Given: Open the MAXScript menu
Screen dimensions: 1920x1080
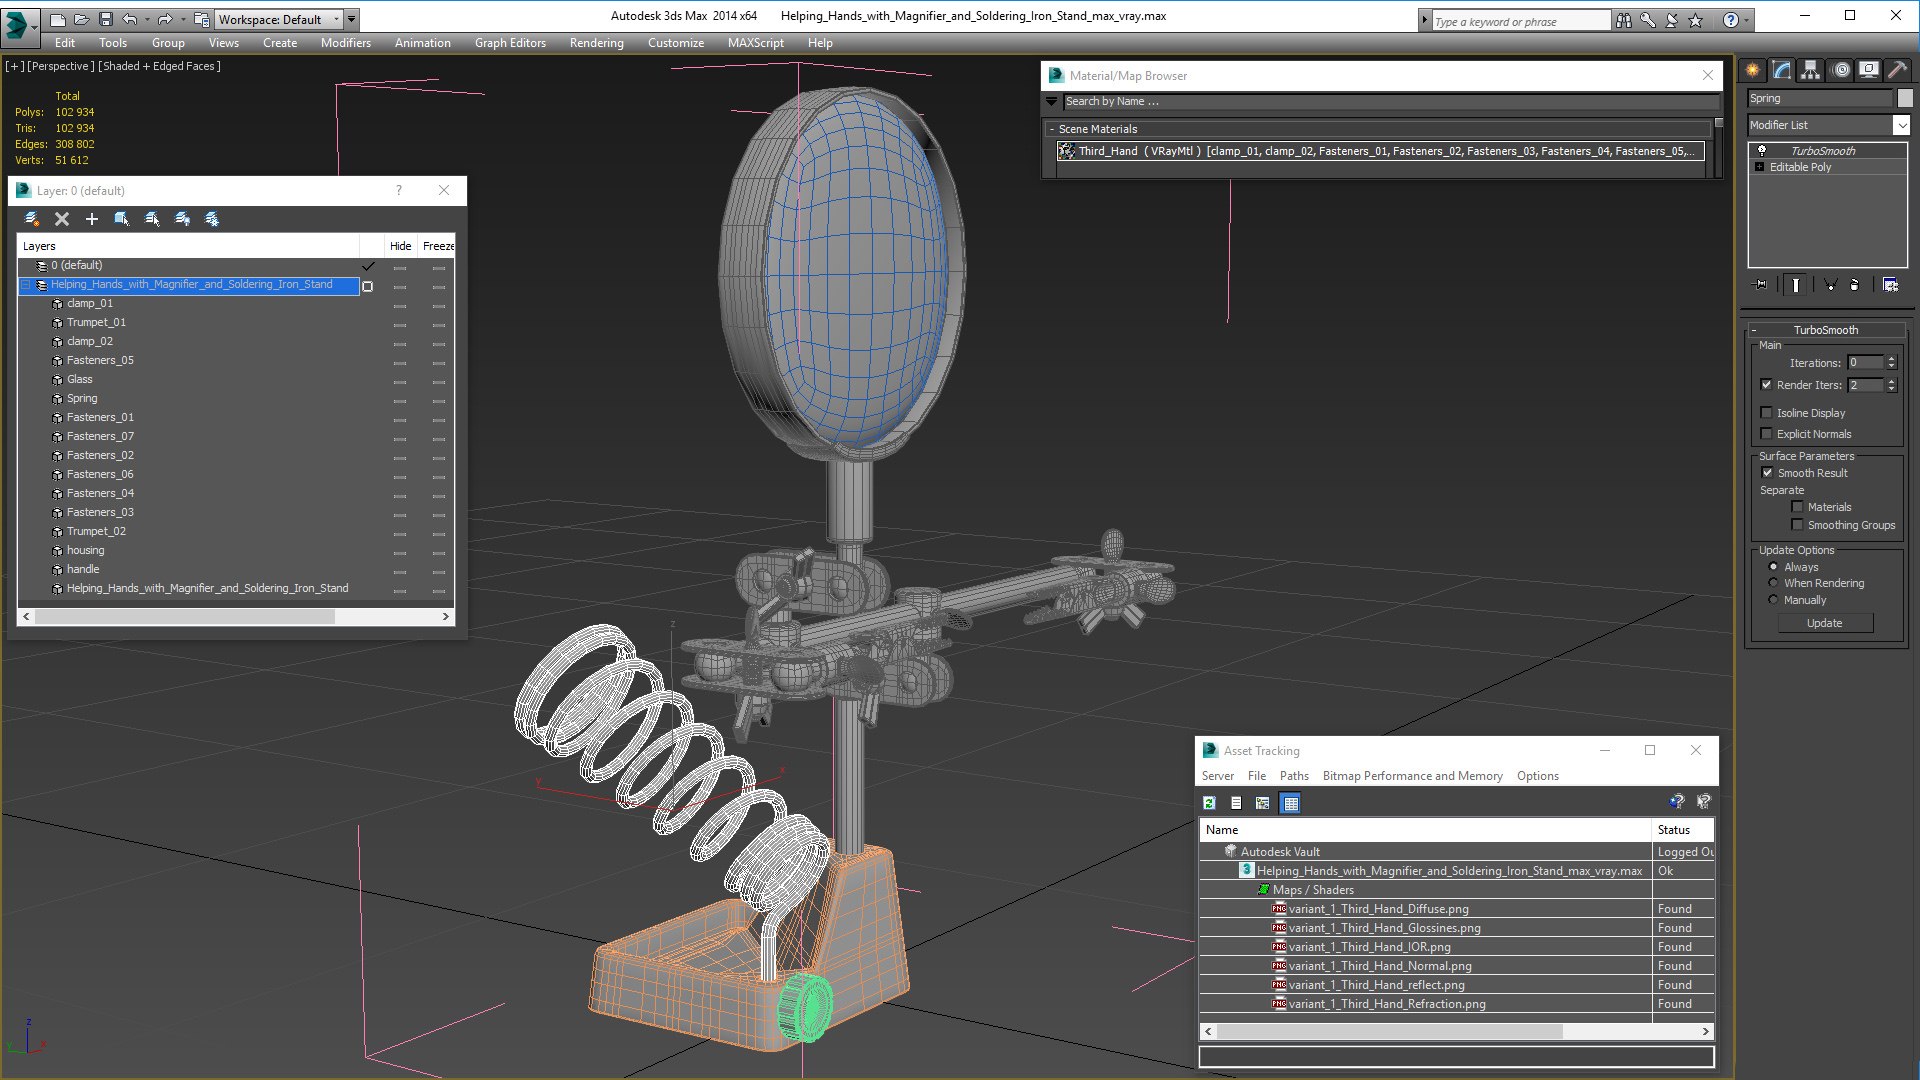Looking at the screenshot, I should click(756, 43).
